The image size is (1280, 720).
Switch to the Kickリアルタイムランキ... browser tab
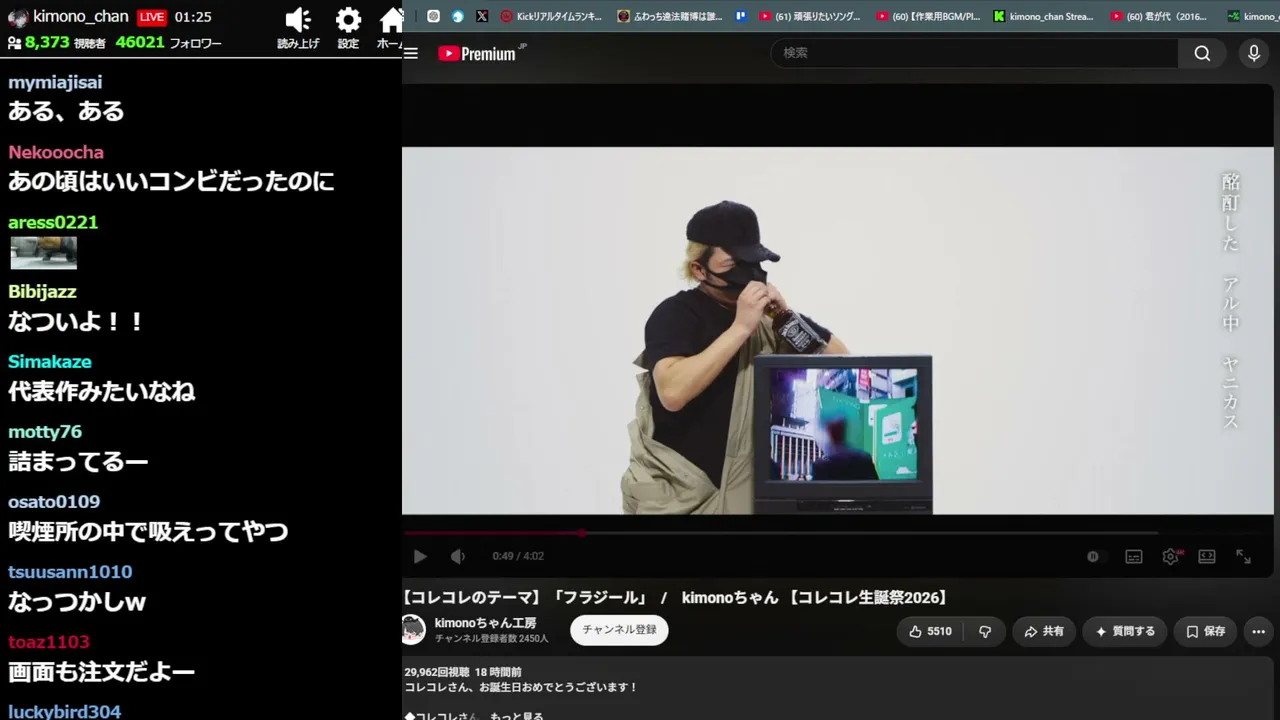[551, 16]
